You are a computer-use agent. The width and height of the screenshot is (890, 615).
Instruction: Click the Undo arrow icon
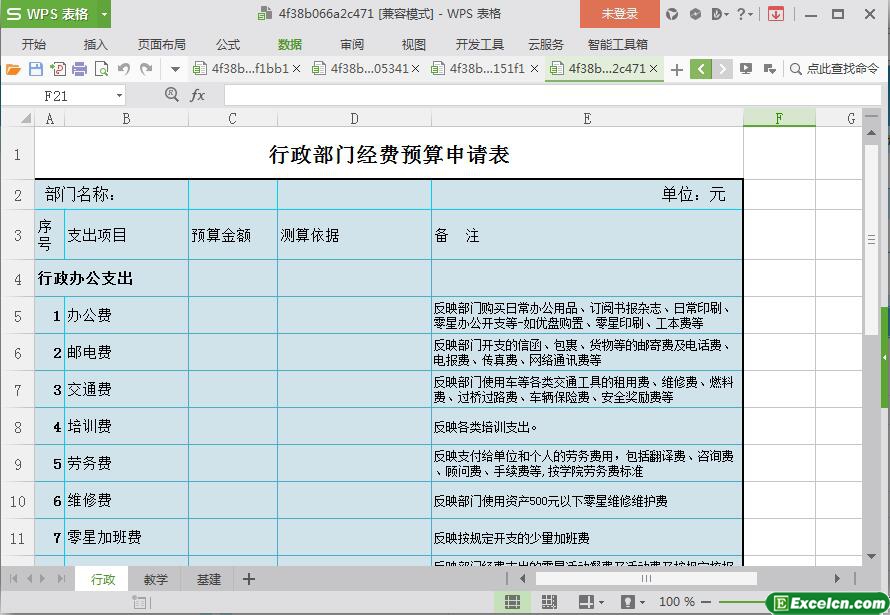pos(124,69)
